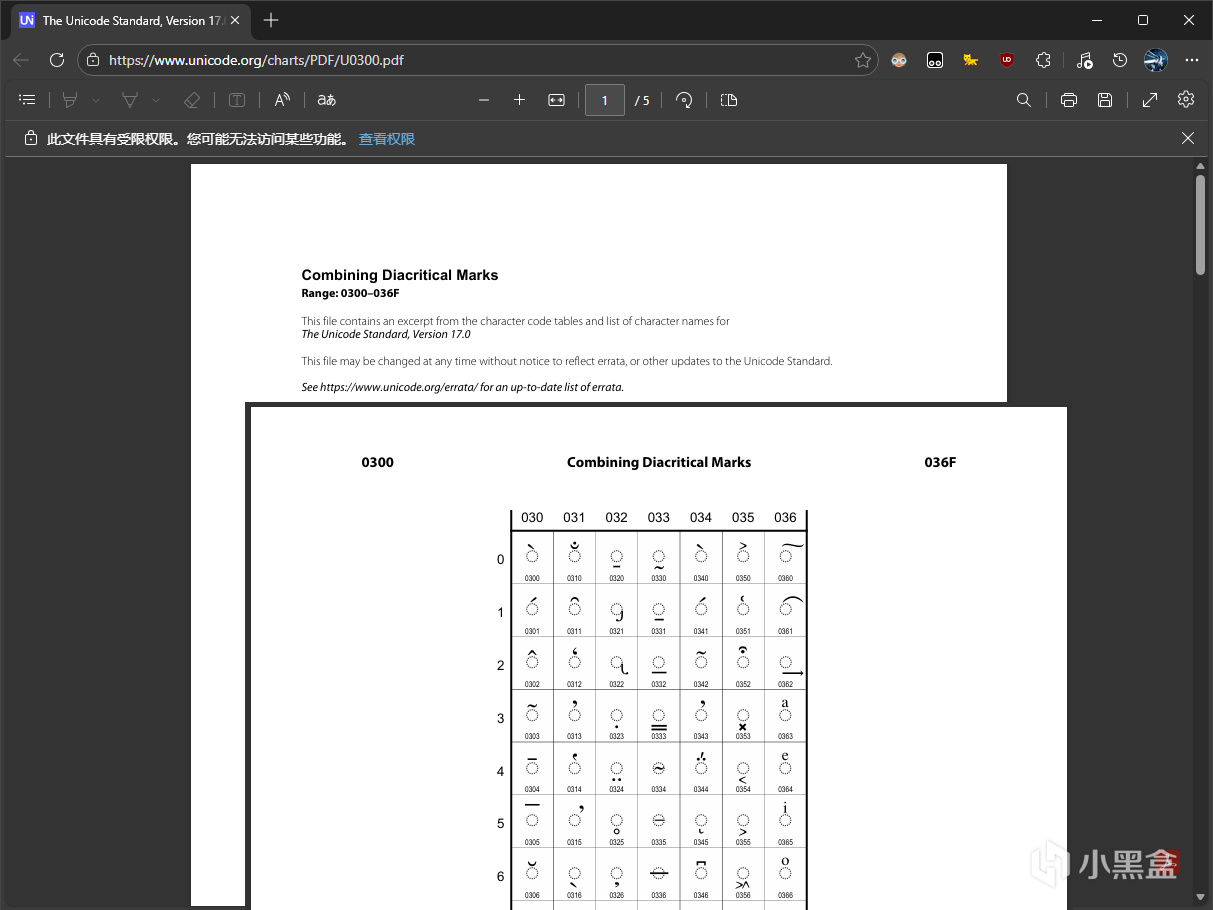Click the lock icon in the permissions bar
The image size is (1213, 910).
click(31, 138)
